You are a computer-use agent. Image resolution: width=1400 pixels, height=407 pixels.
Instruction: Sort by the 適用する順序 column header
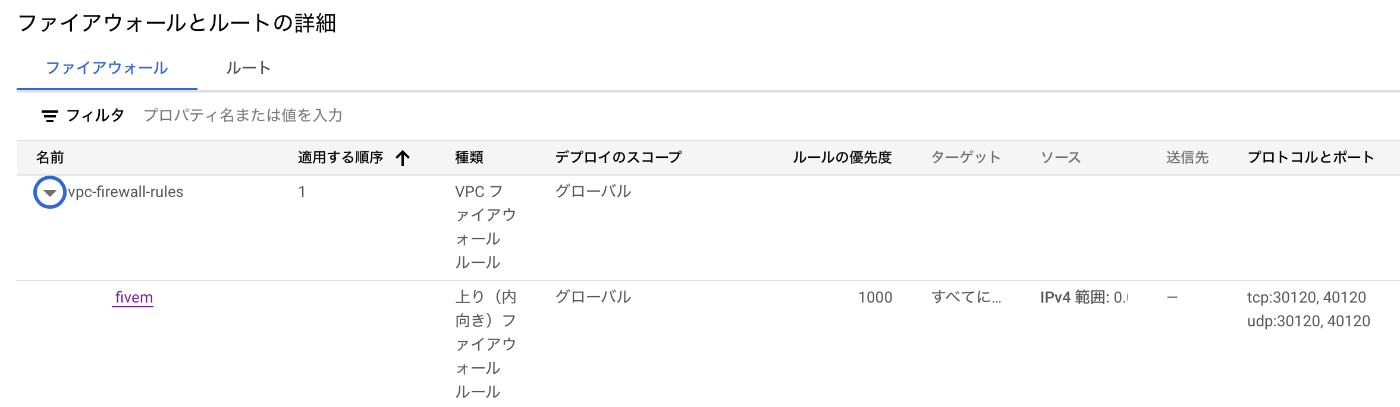coord(341,158)
